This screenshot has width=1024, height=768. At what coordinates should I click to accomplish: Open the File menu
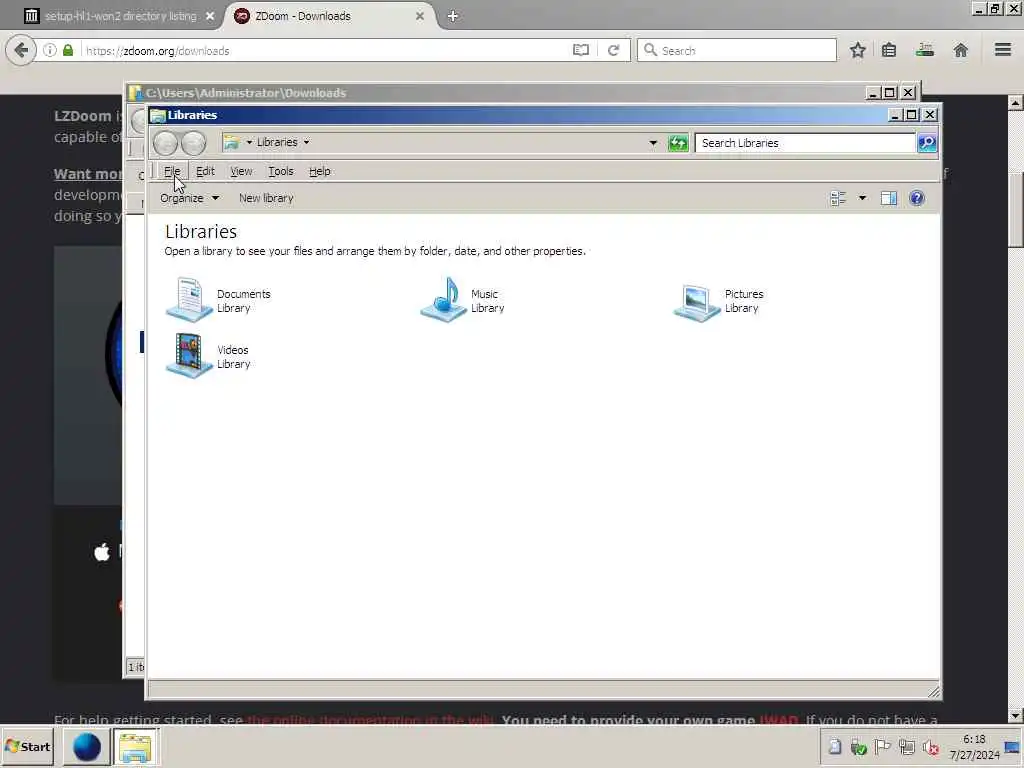point(172,171)
